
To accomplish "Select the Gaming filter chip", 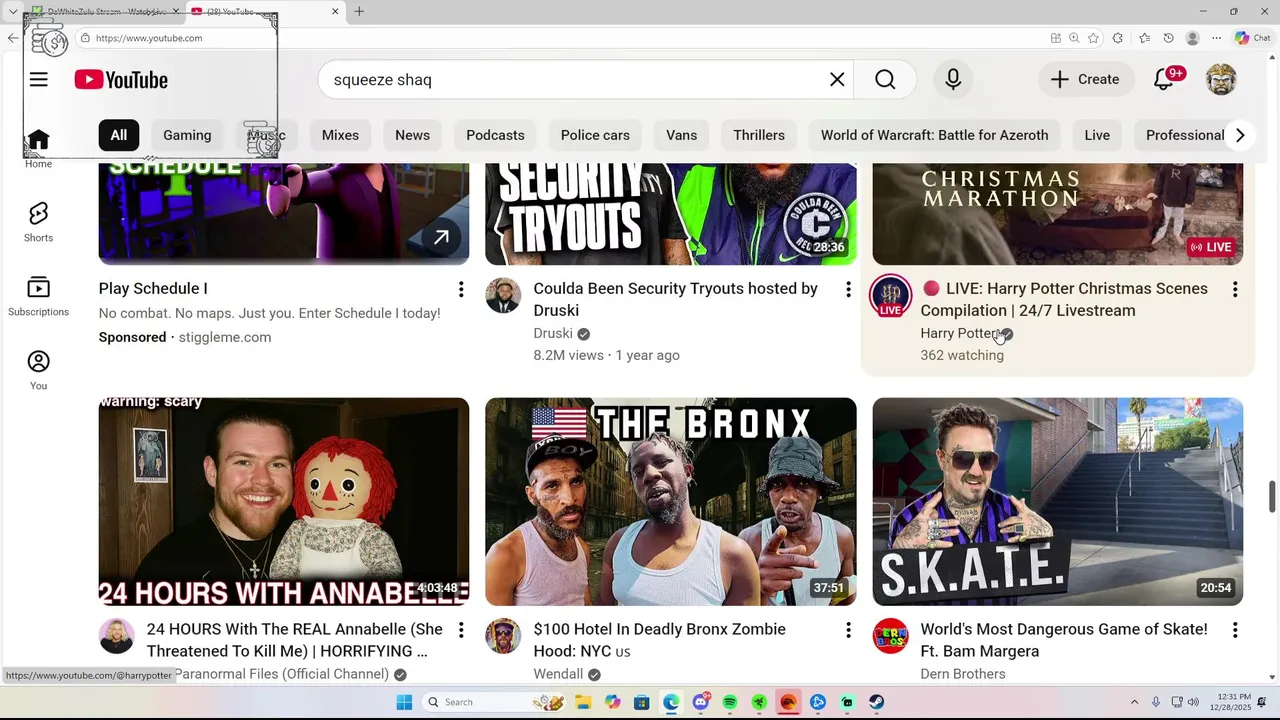I will 187,135.
